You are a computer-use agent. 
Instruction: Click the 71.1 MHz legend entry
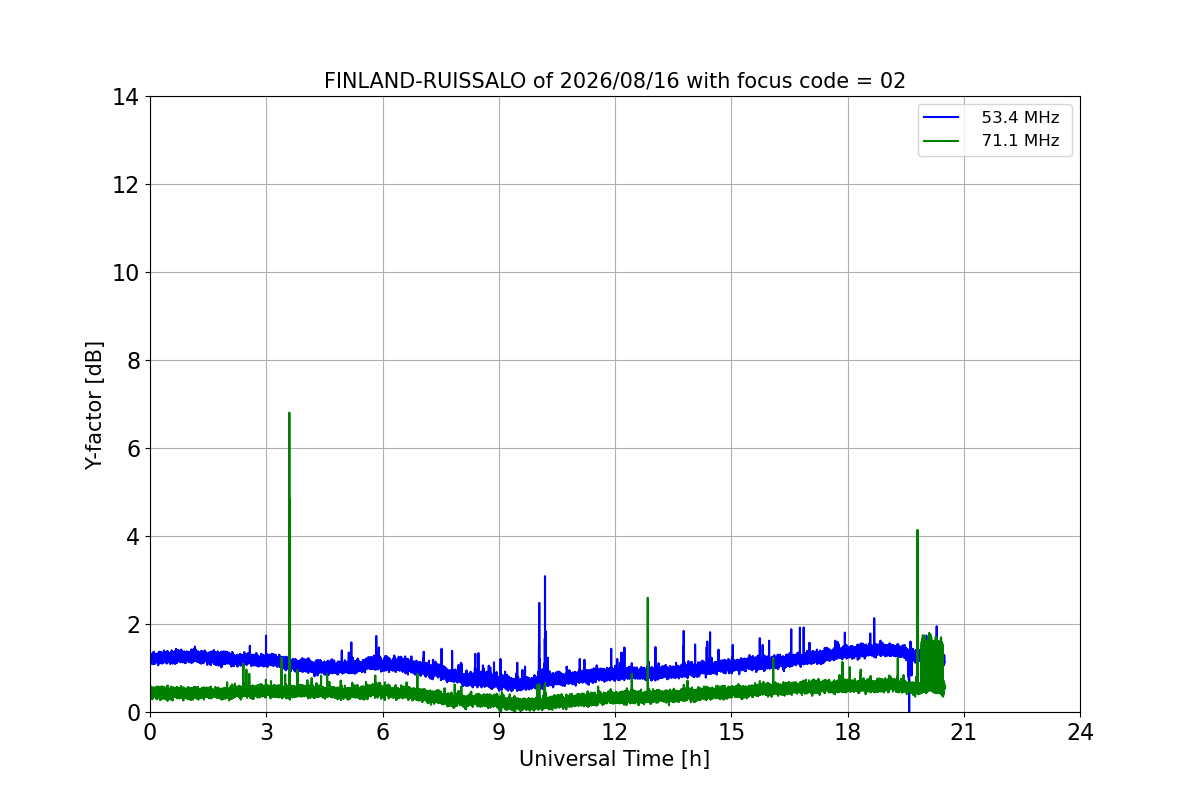pyautogui.click(x=995, y=141)
